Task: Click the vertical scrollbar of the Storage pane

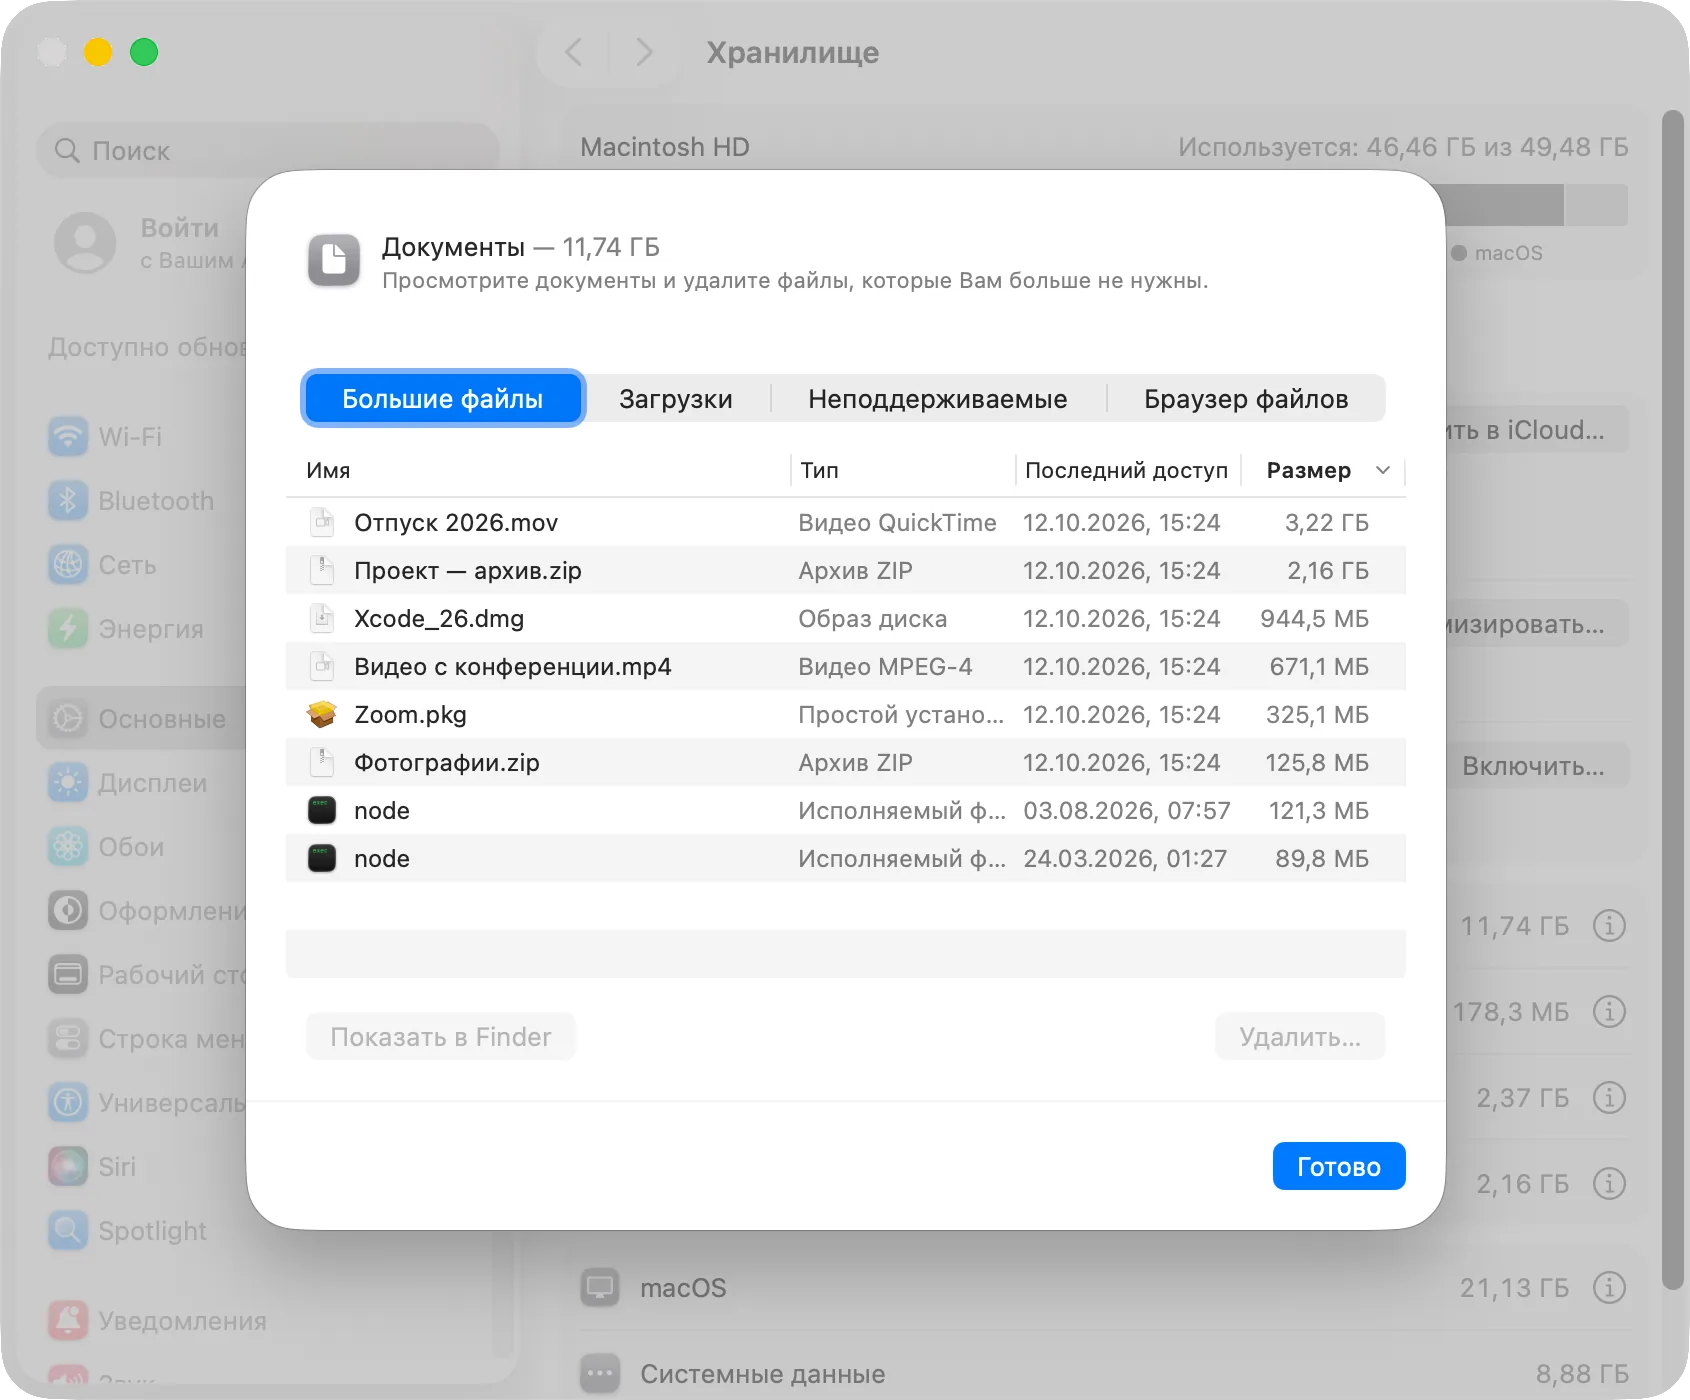Action: (1673, 700)
